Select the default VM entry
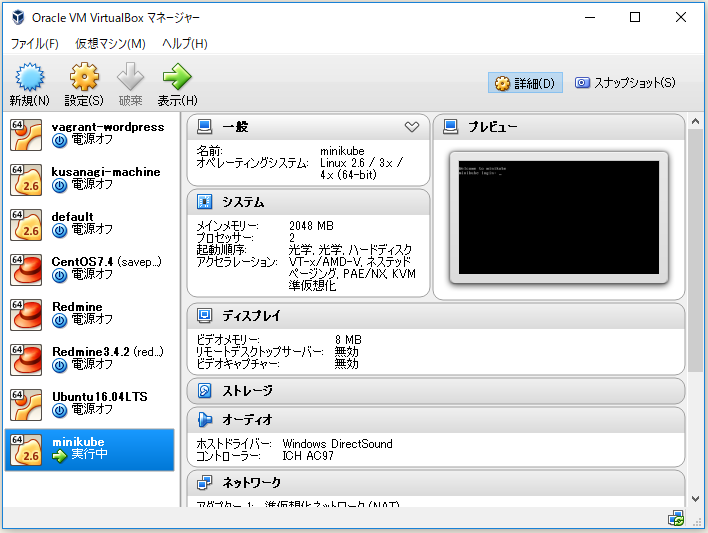Image resolution: width=708 pixels, height=533 pixels. [x=89, y=224]
